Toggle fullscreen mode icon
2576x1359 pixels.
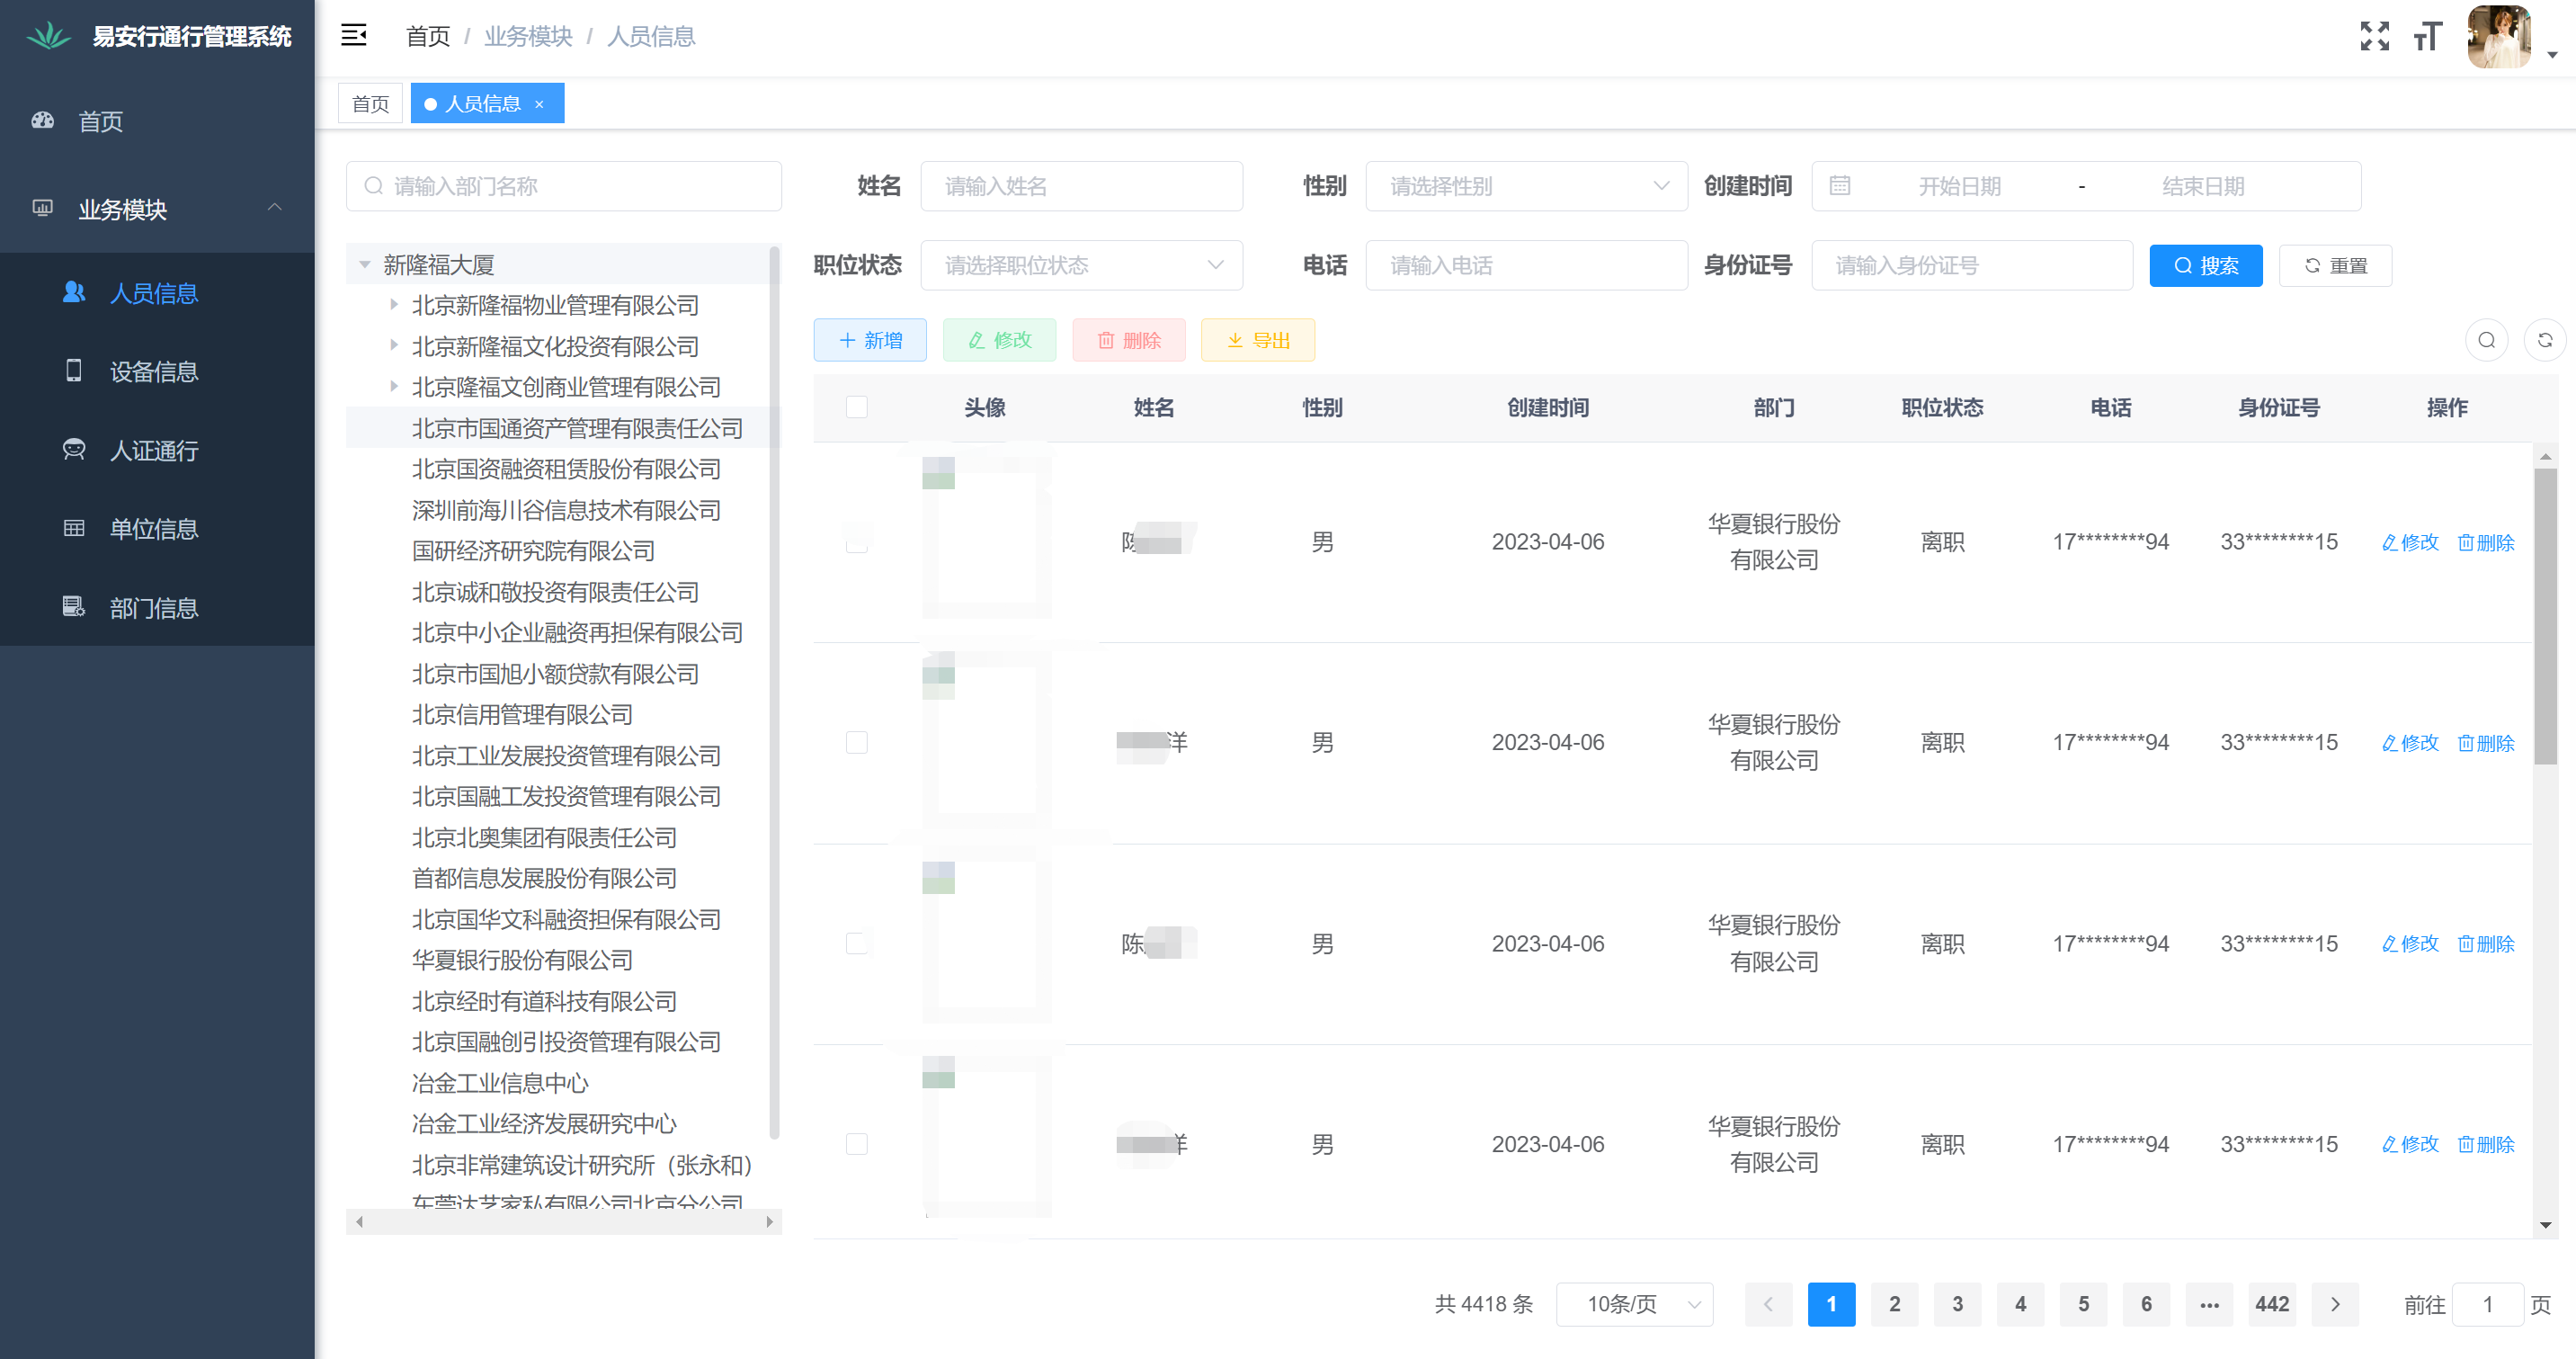coord(2374,36)
